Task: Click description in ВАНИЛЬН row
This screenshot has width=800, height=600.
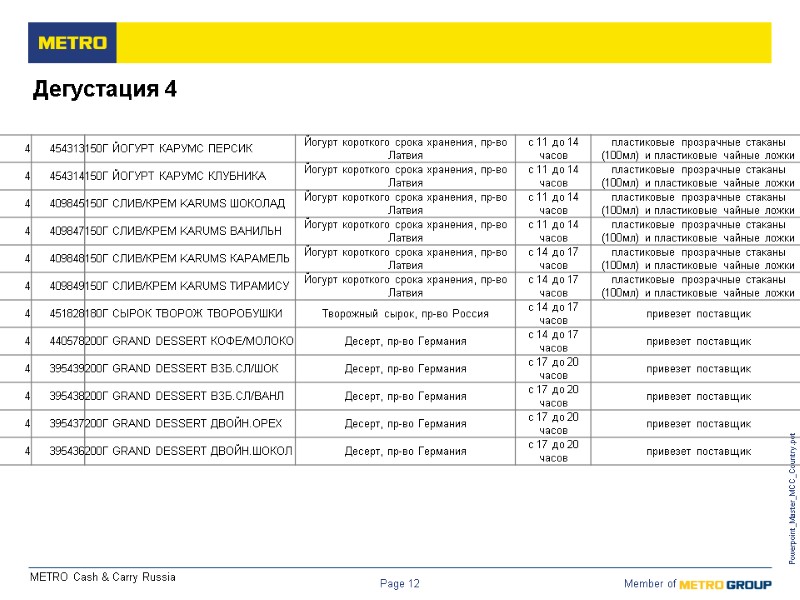Action: [405, 231]
